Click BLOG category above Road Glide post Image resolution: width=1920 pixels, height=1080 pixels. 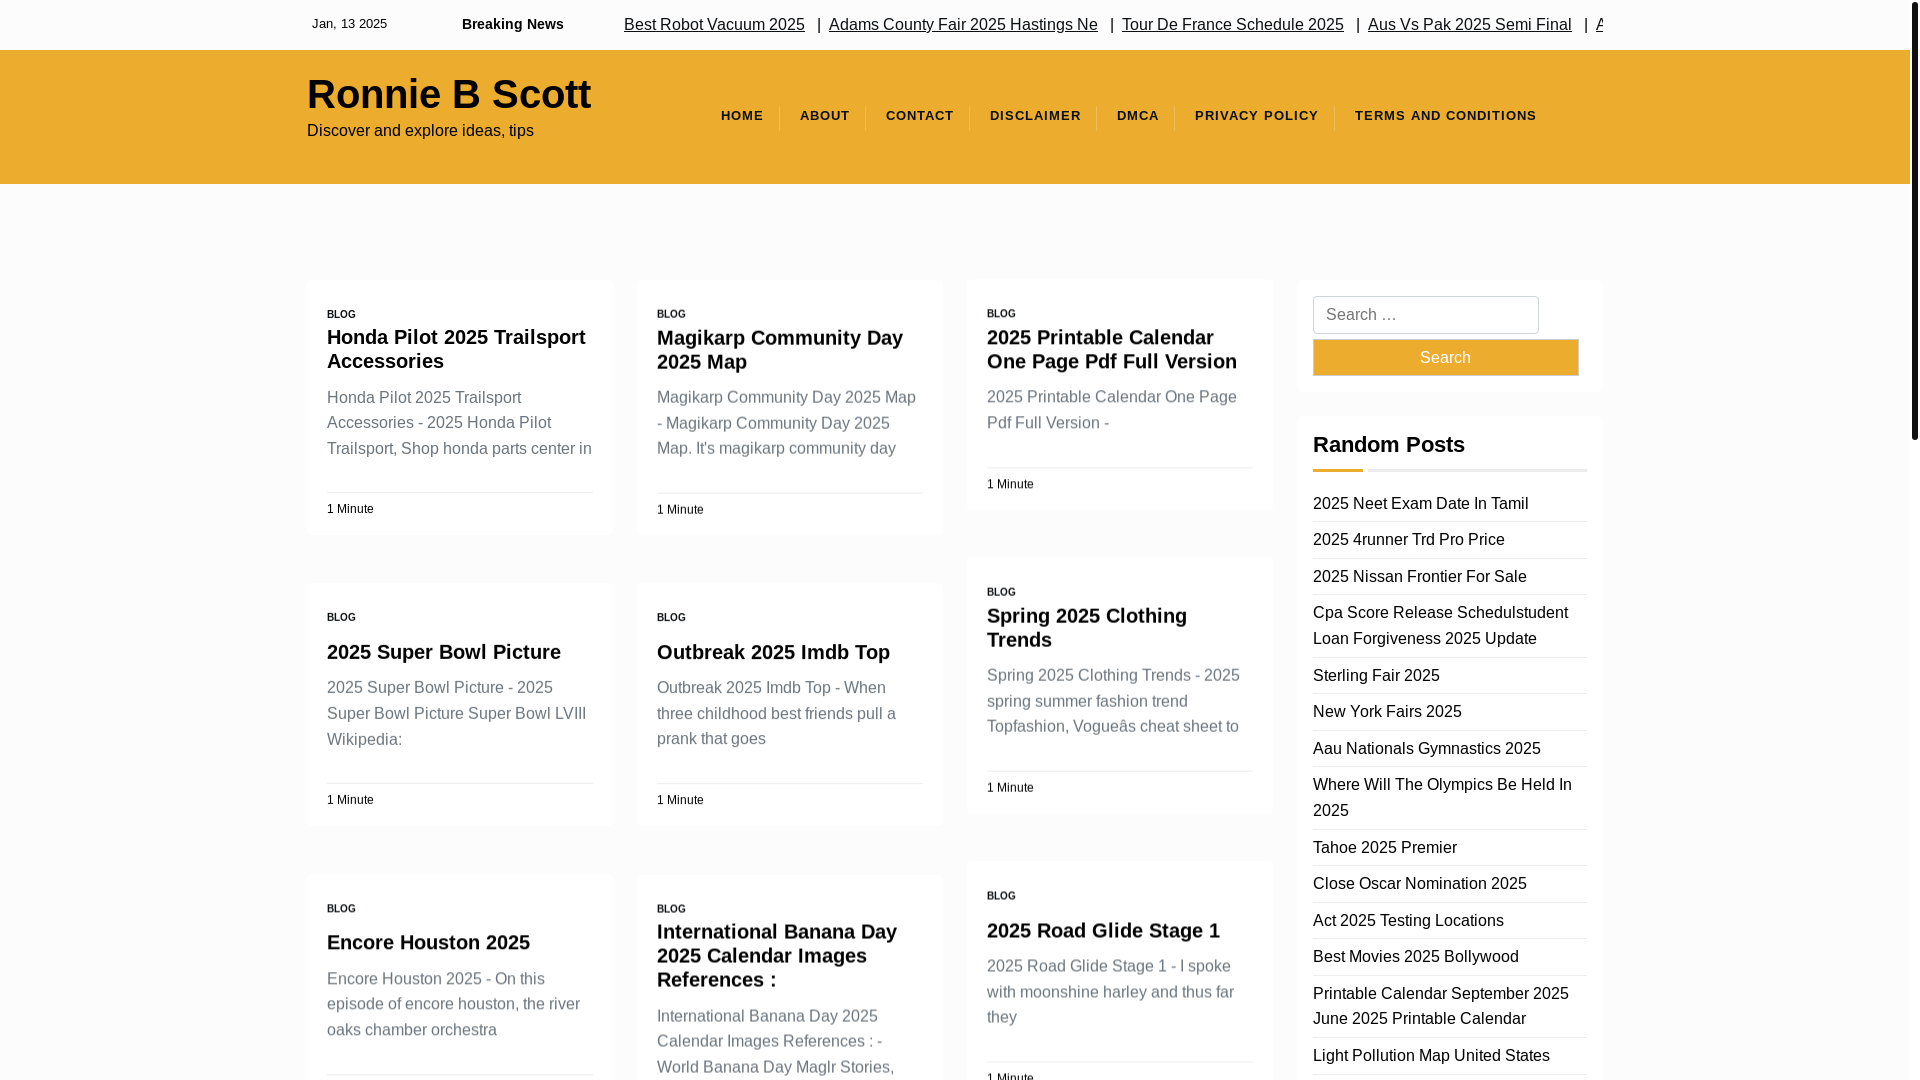1001,896
